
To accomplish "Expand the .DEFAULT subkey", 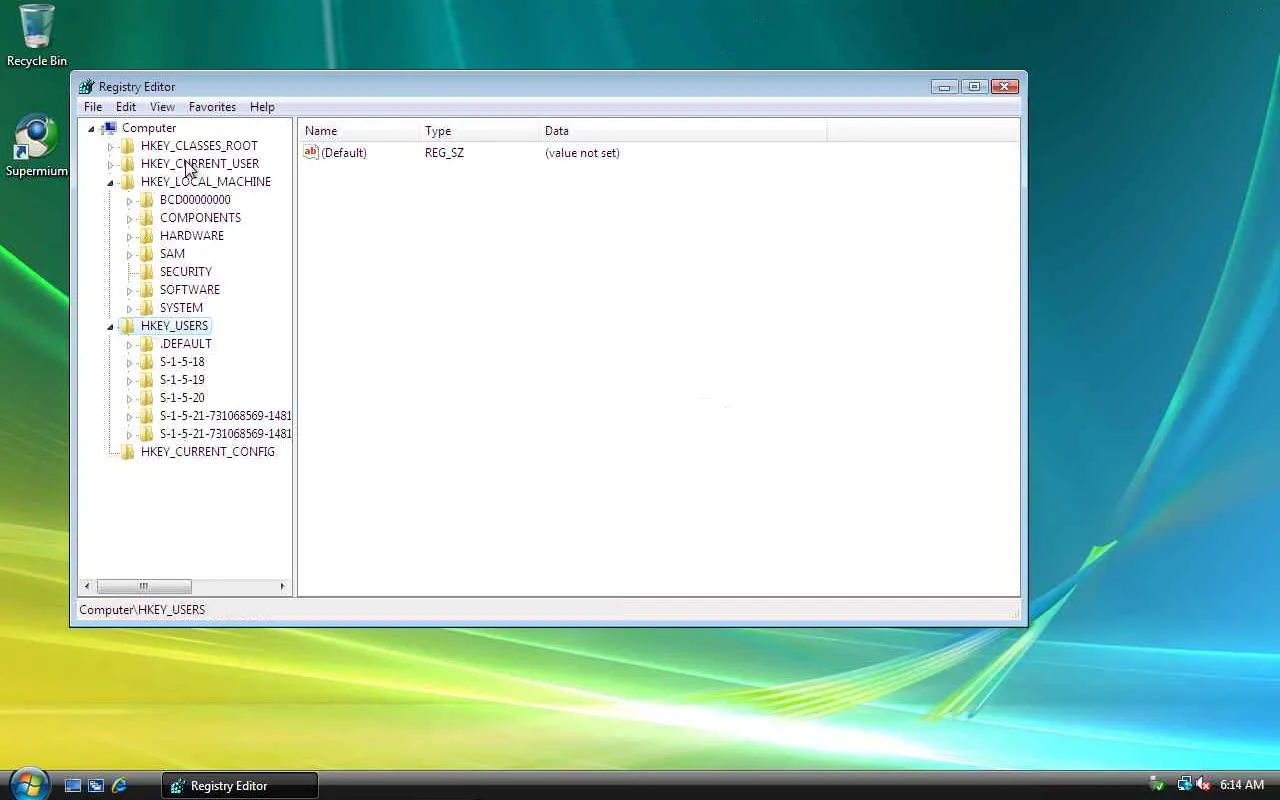I will pos(129,344).
